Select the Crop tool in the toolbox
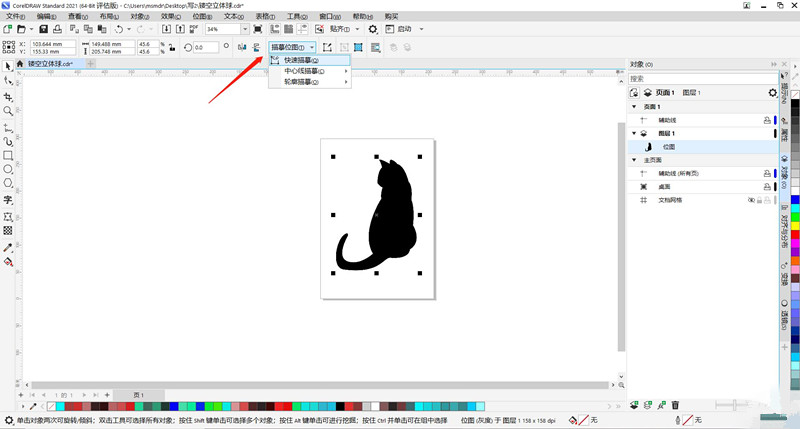 (x=8, y=97)
